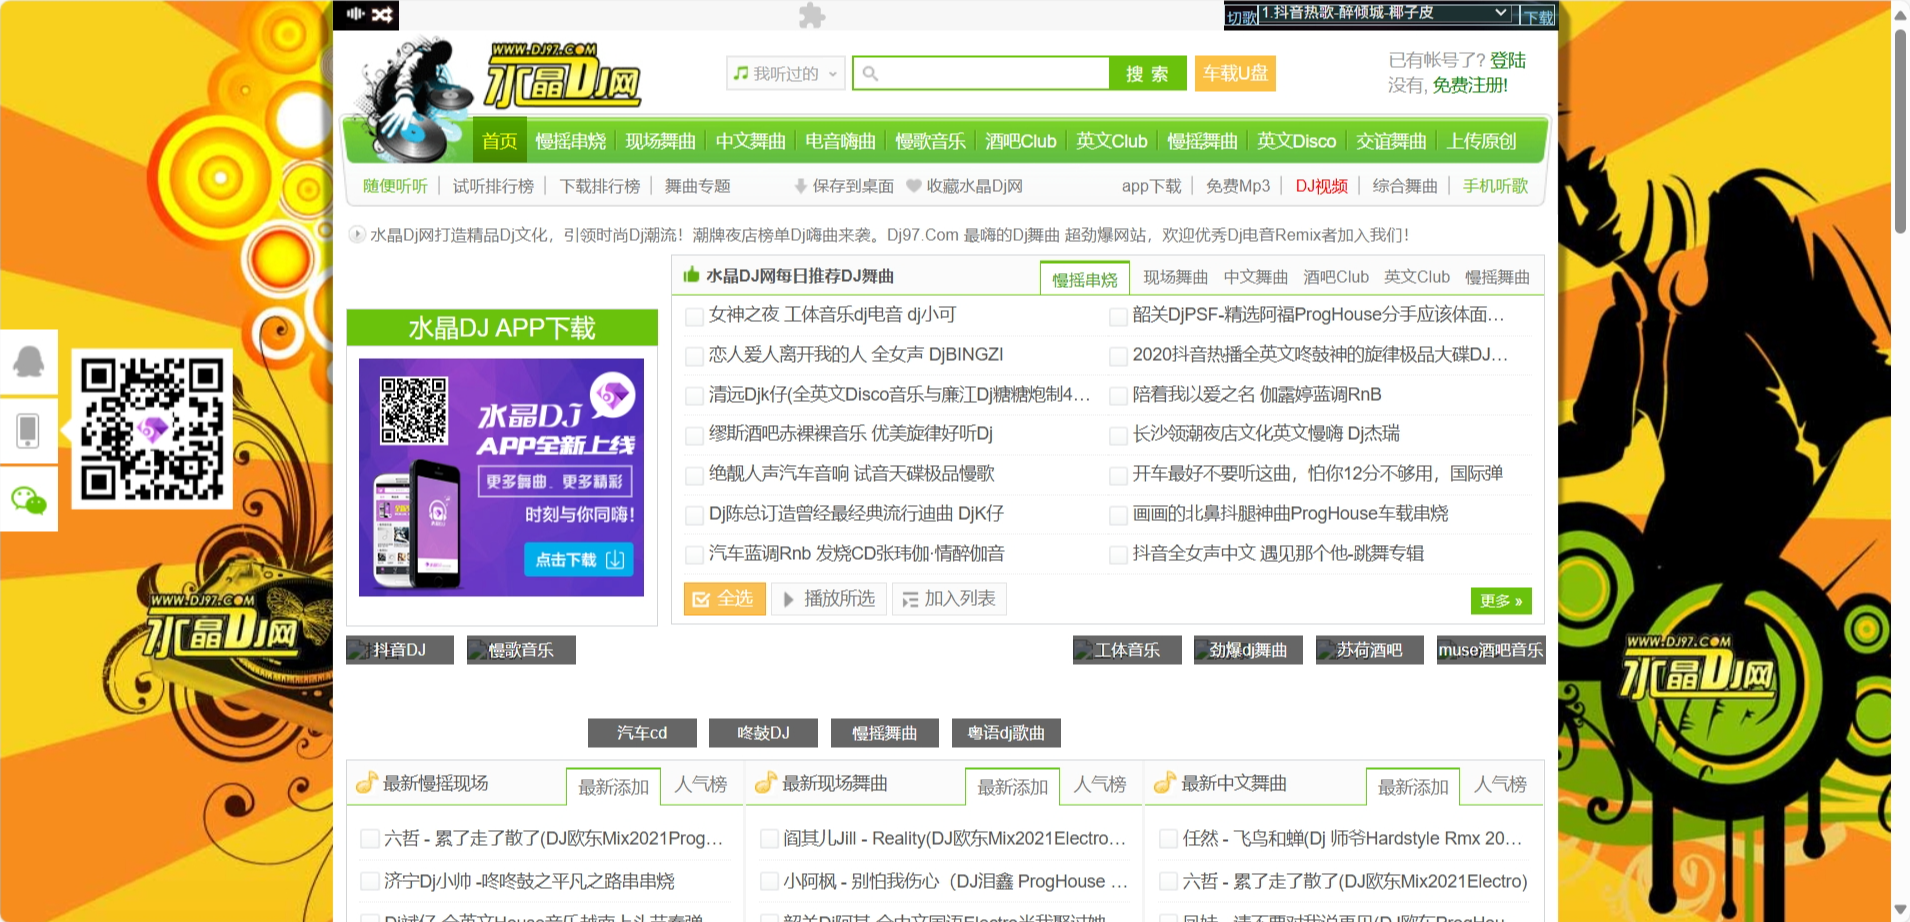Check the song 女神之夜 工体音乐dj电音
Image resolution: width=1910 pixels, height=922 pixels.
[x=693, y=316]
